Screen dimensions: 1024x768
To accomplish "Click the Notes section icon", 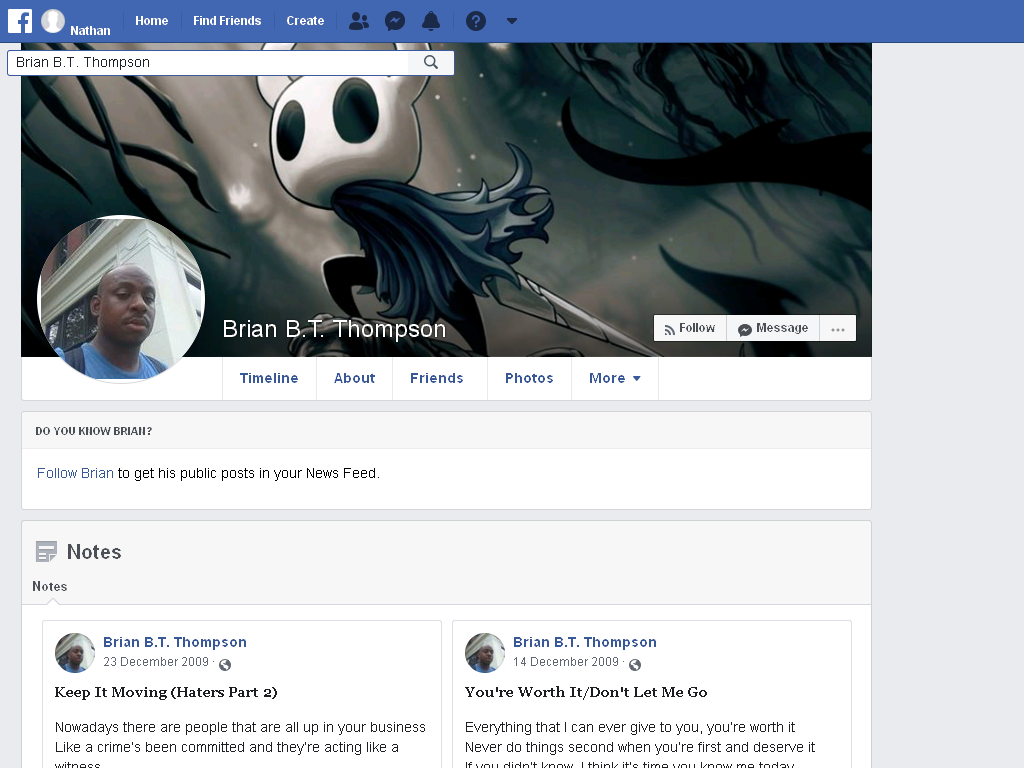I will coord(46,552).
